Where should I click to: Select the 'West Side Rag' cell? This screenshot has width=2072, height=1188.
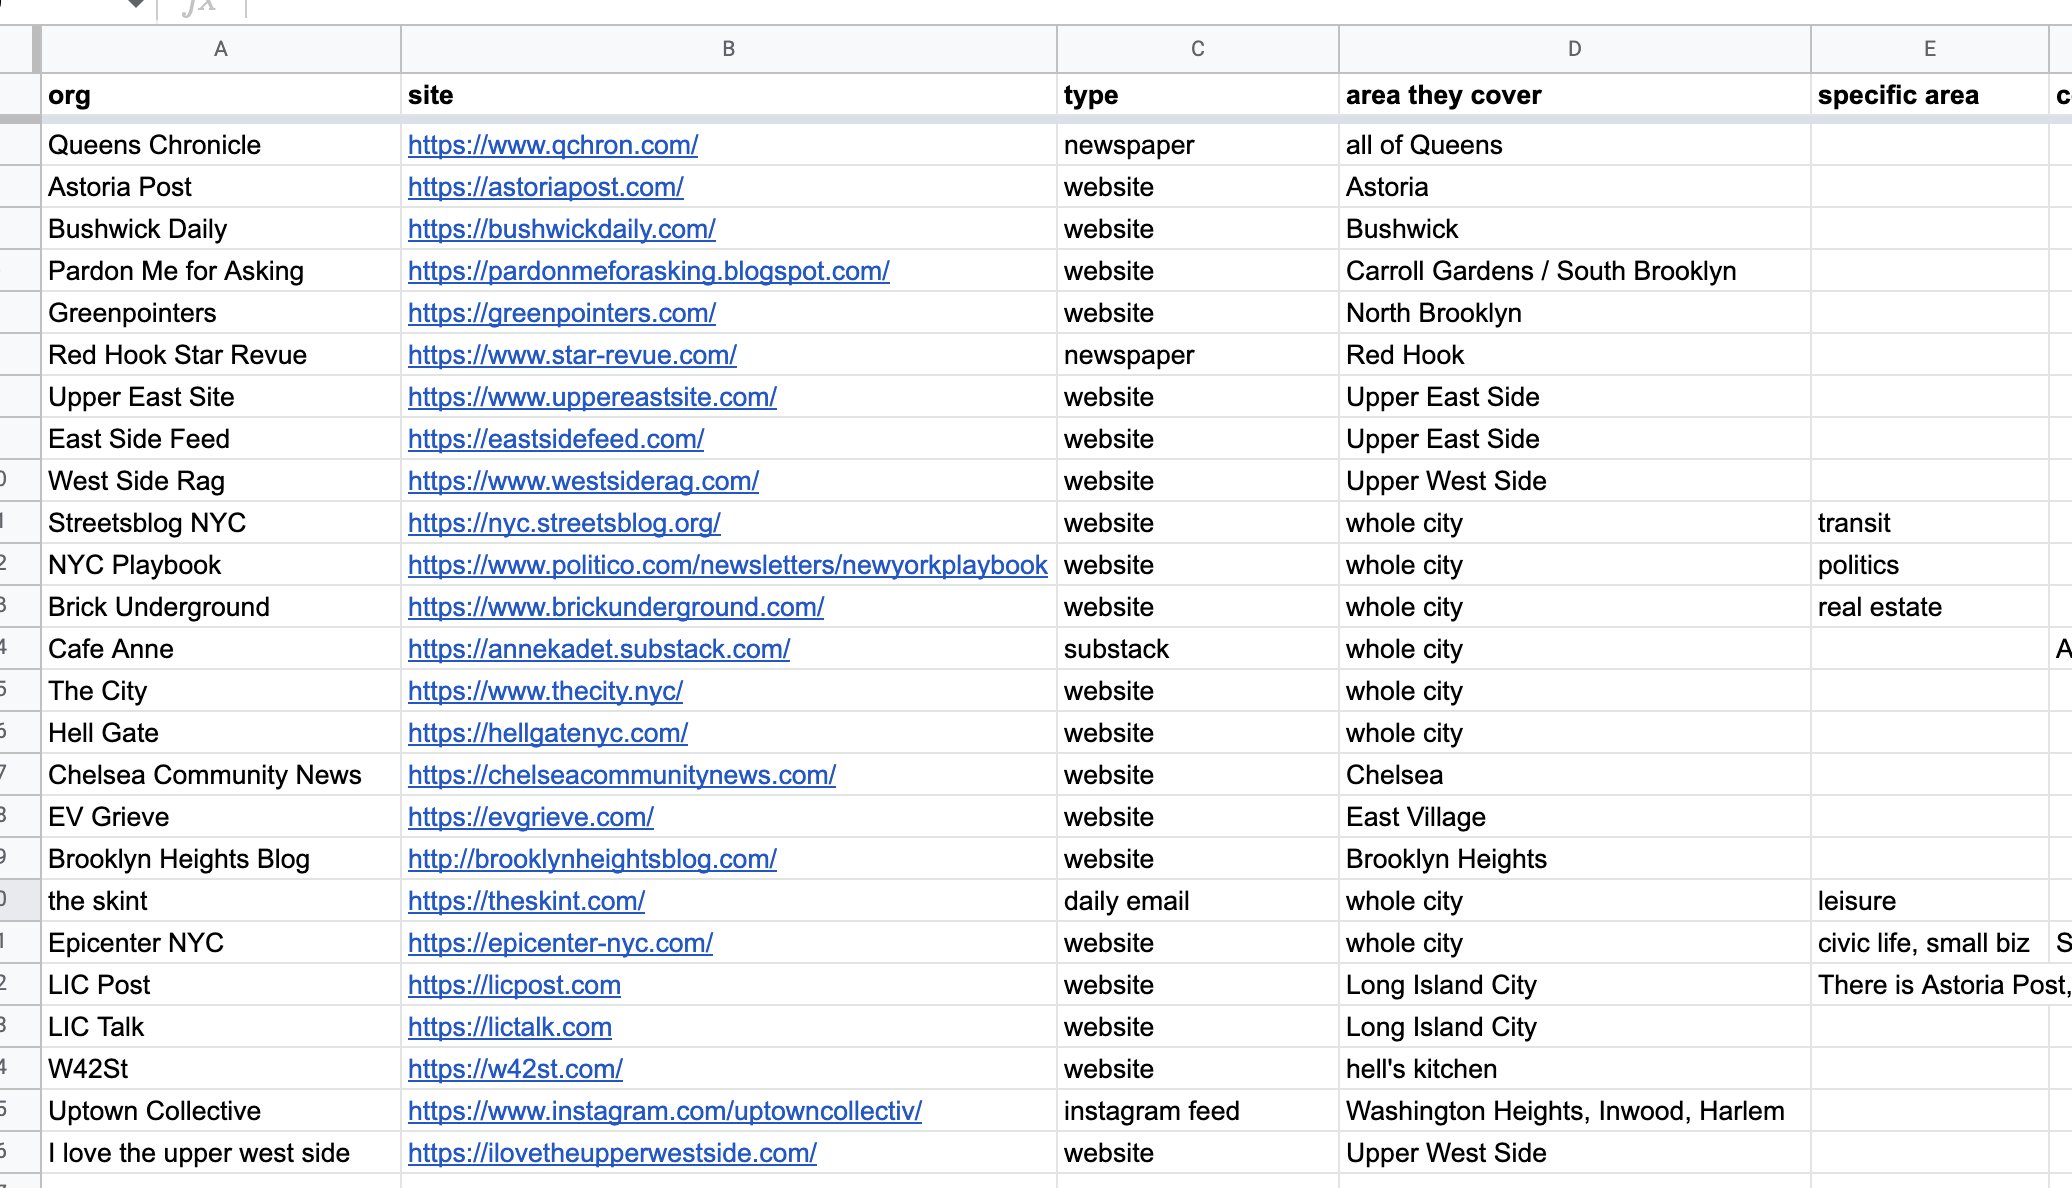point(221,481)
